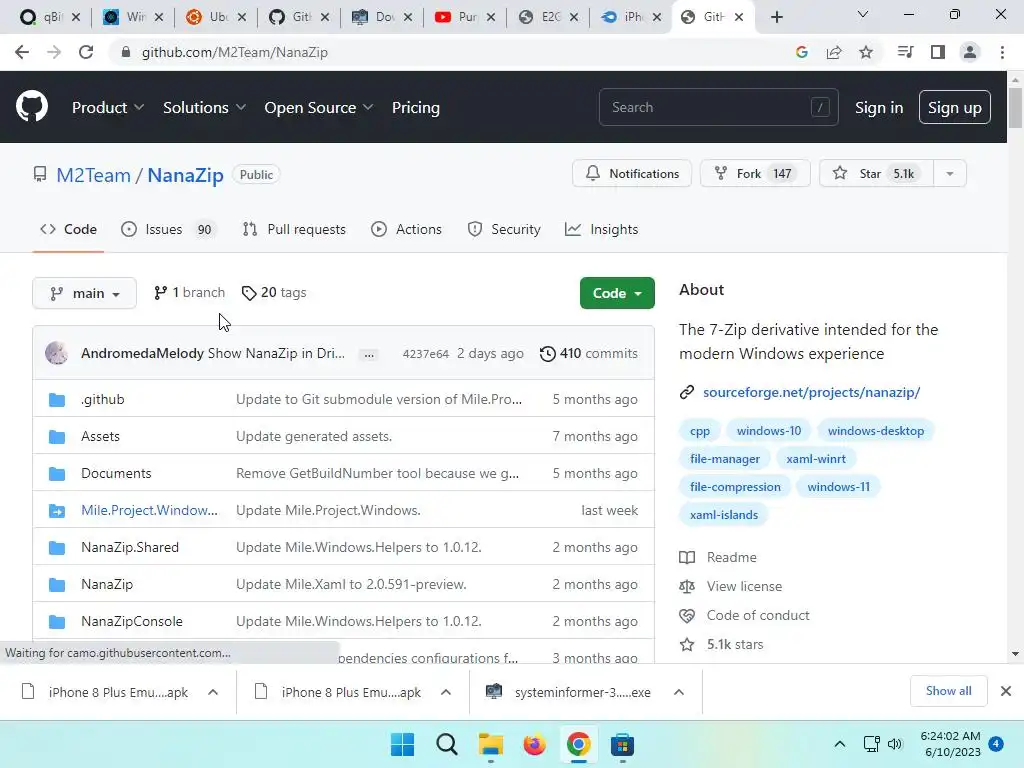The width and height of the screenshot is (1024, 768).
Task: View 20 tags
Action: coord(274,293)
